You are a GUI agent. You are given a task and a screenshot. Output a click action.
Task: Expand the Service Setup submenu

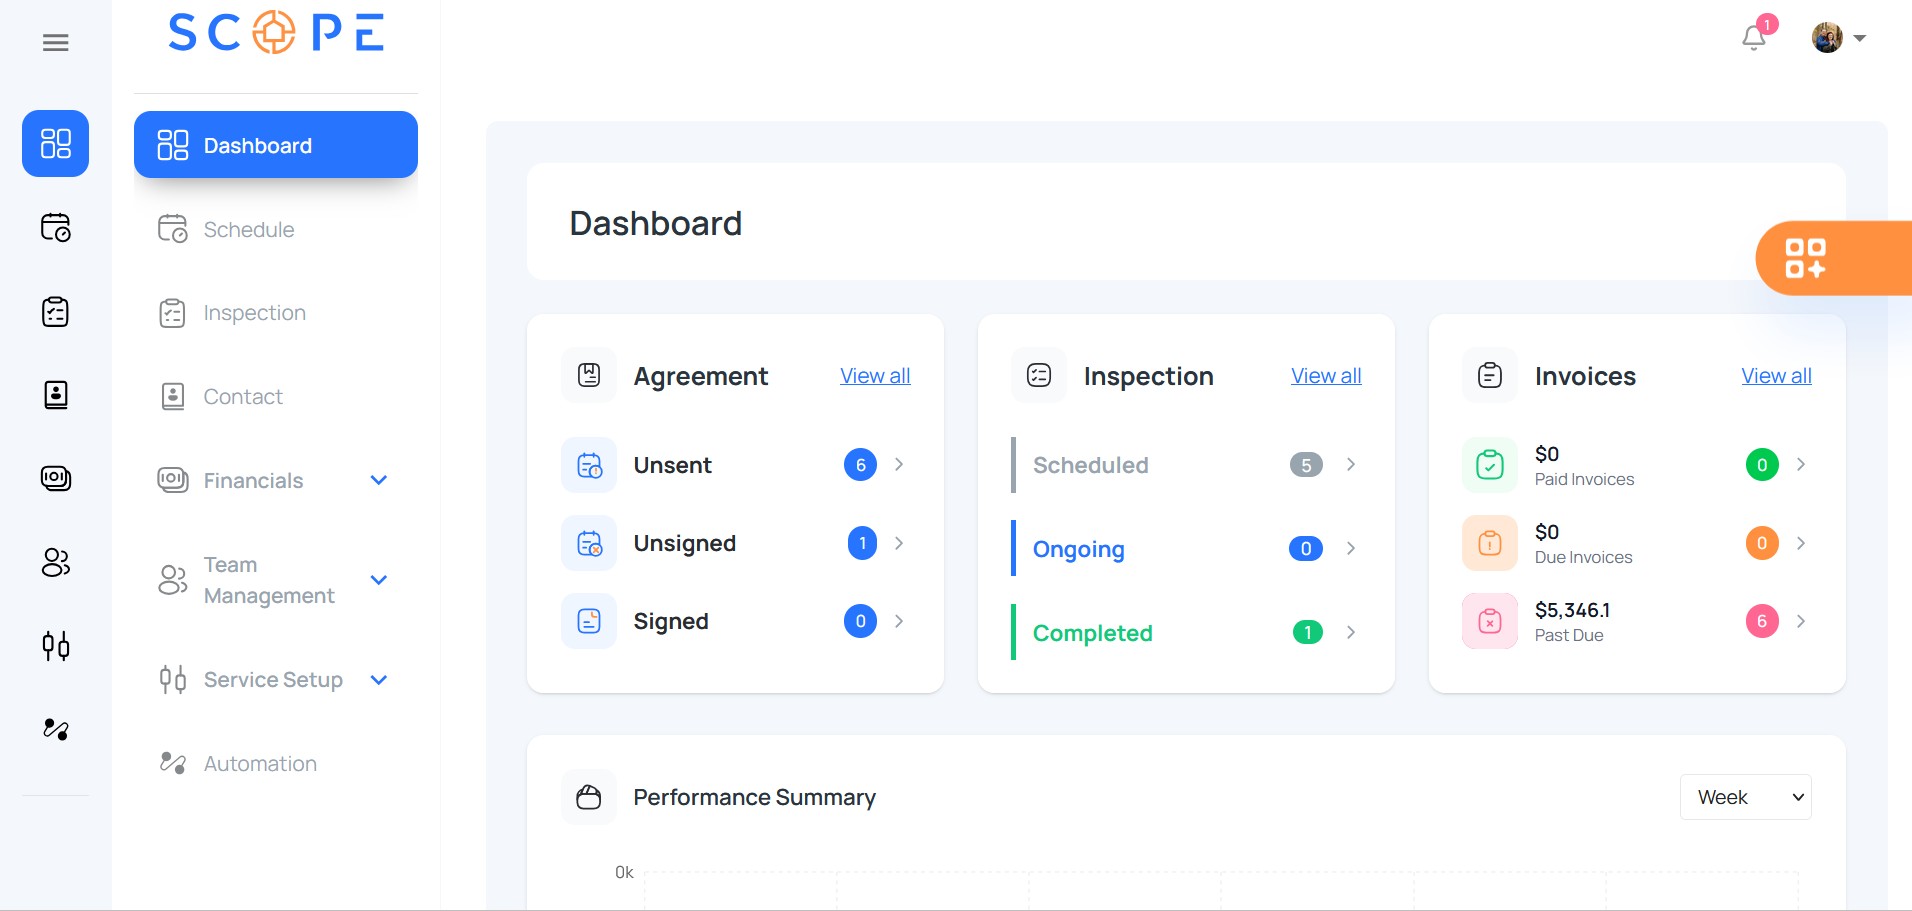[379, 680]
